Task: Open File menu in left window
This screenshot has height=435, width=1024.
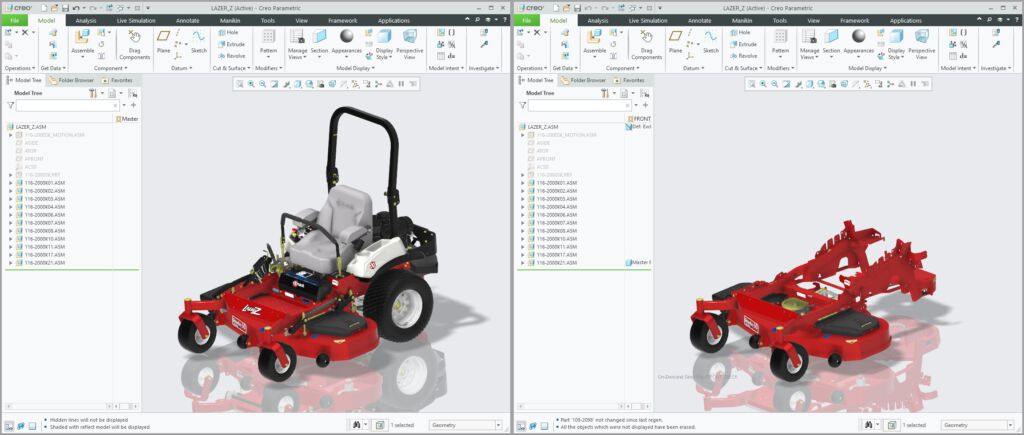Action: click(14, 20)
